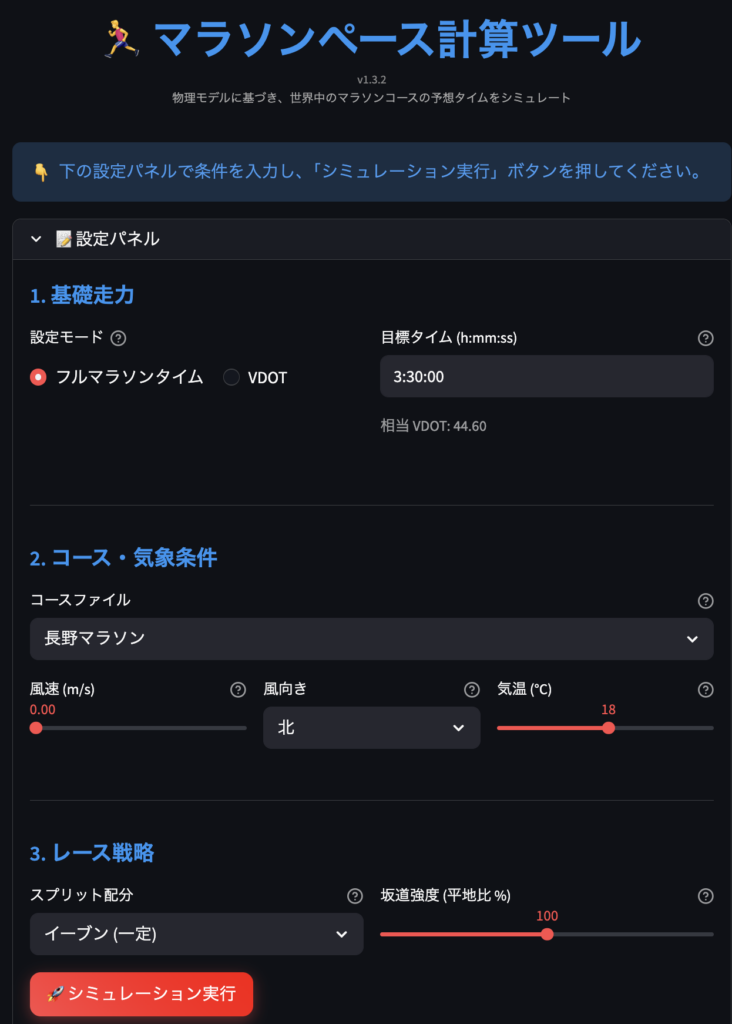Switch base fitness mode to VDOT
This screenshot has height=1024, width=732.
[x=230, y=377]
